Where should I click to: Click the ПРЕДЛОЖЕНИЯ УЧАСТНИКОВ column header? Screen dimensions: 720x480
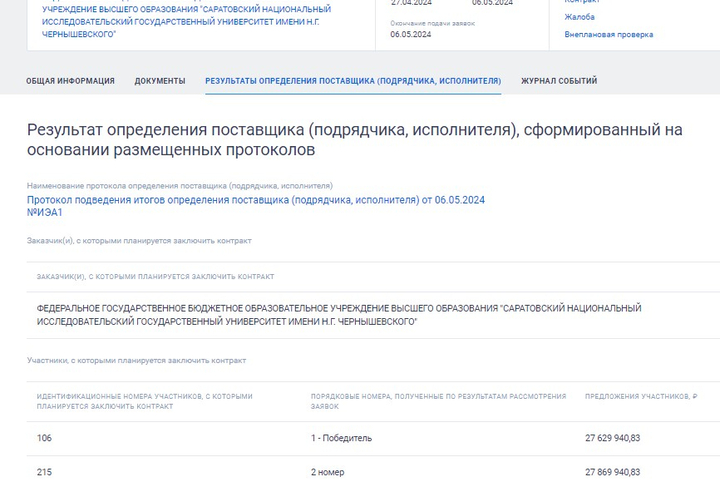point(641,396)
